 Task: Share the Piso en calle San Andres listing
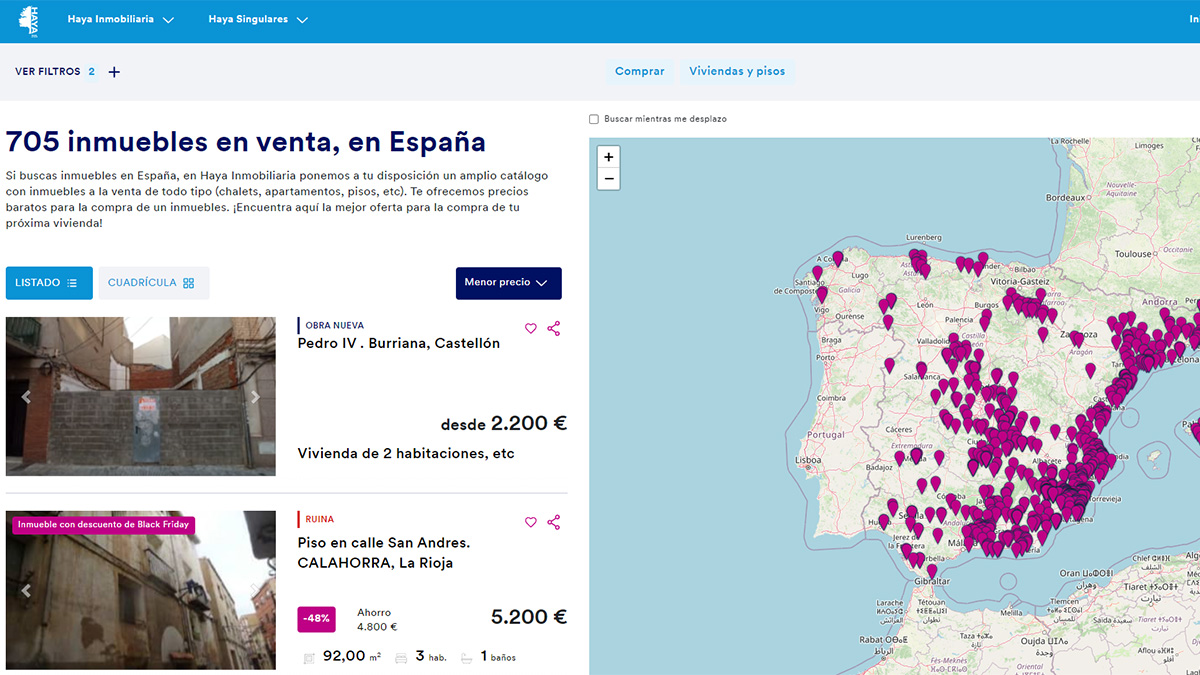(554, 522)
